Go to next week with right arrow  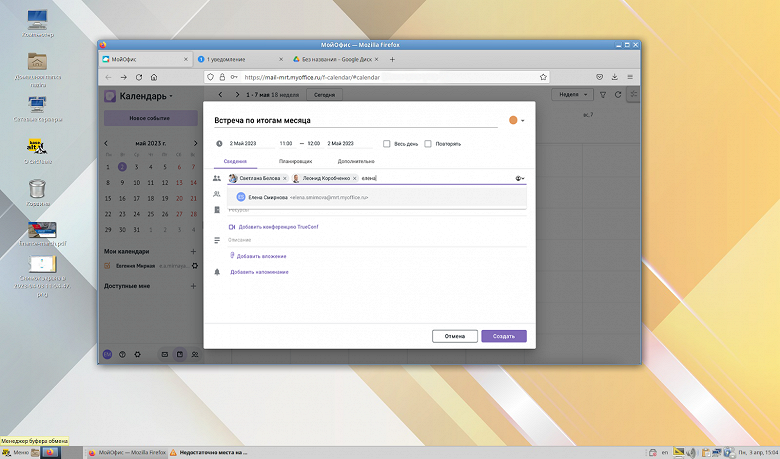tap(237, 95)
